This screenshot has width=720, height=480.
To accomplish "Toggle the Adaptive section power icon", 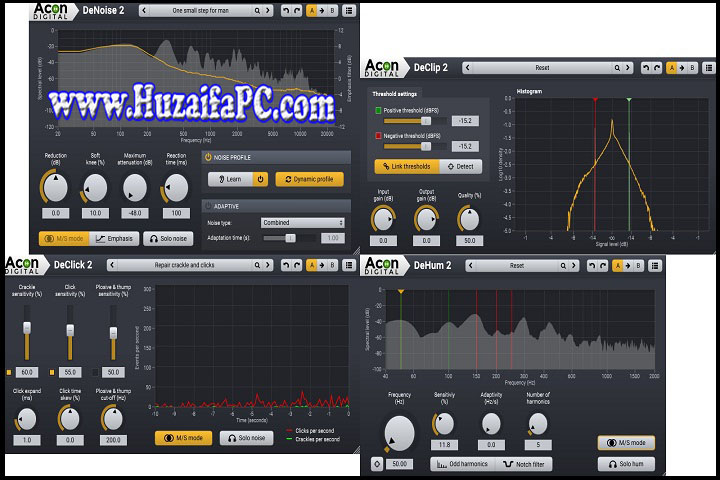I will point(208,206).
